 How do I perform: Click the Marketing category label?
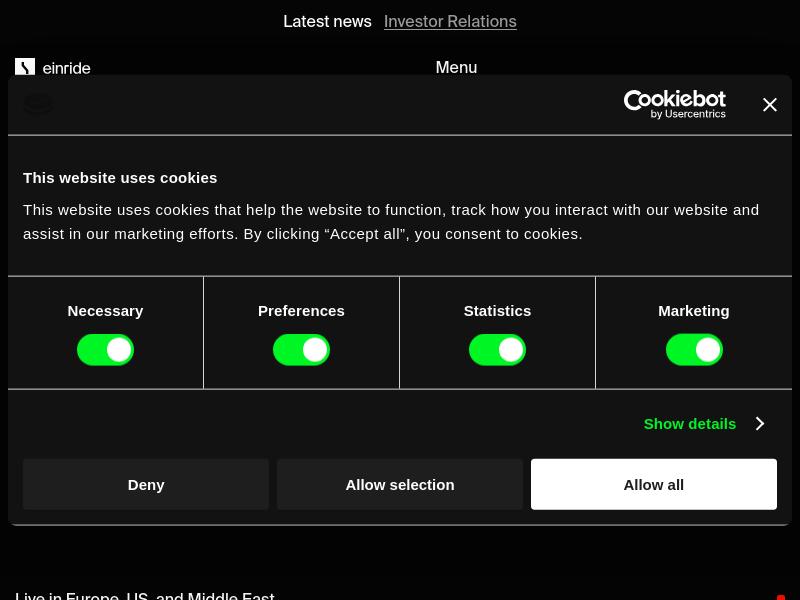point(694,311)
